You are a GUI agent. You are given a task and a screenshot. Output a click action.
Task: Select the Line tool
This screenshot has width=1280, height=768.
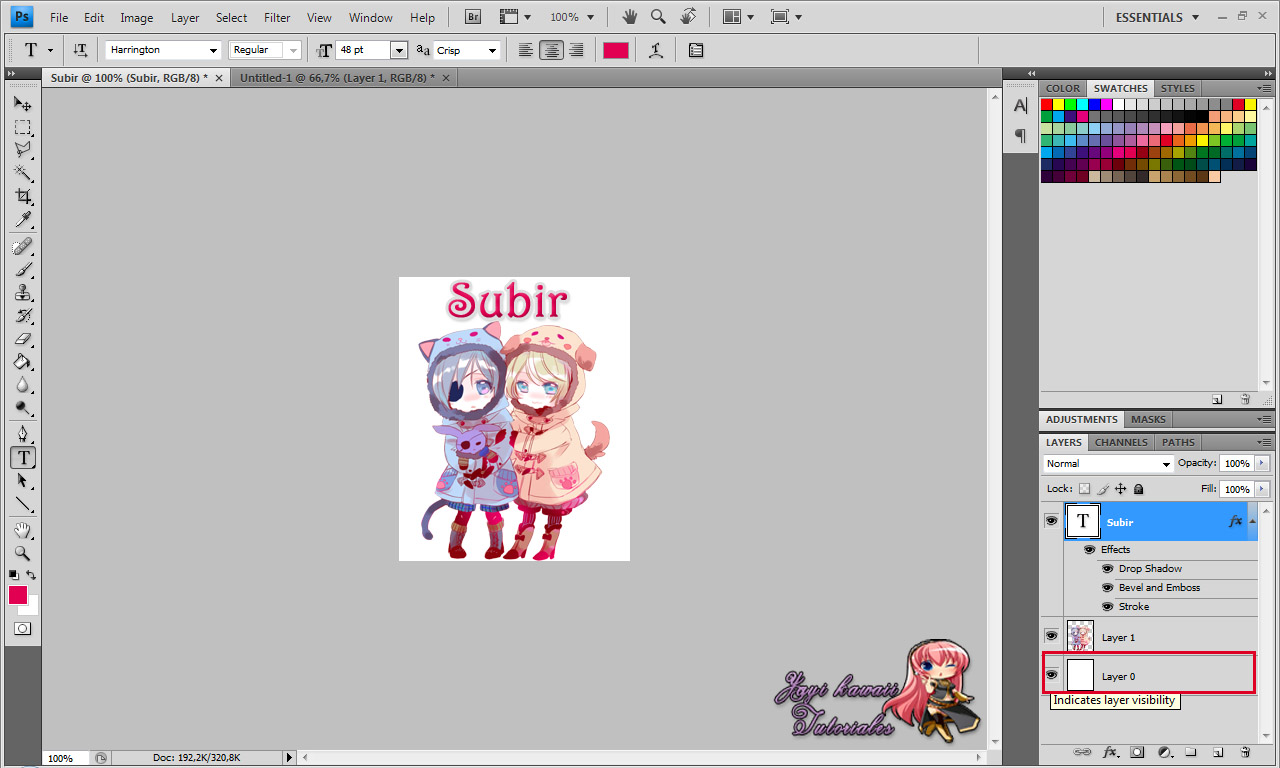[22, 504]
